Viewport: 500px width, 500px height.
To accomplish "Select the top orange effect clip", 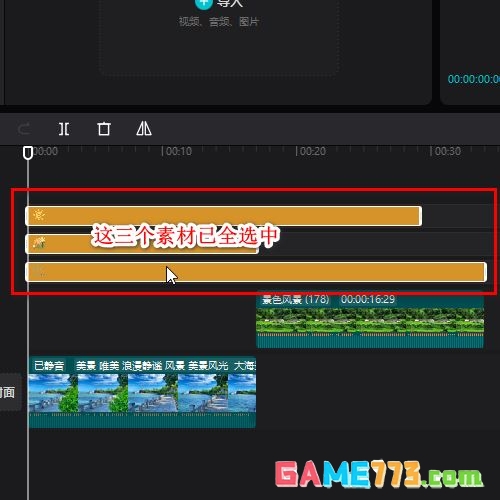I will (223, 216).
